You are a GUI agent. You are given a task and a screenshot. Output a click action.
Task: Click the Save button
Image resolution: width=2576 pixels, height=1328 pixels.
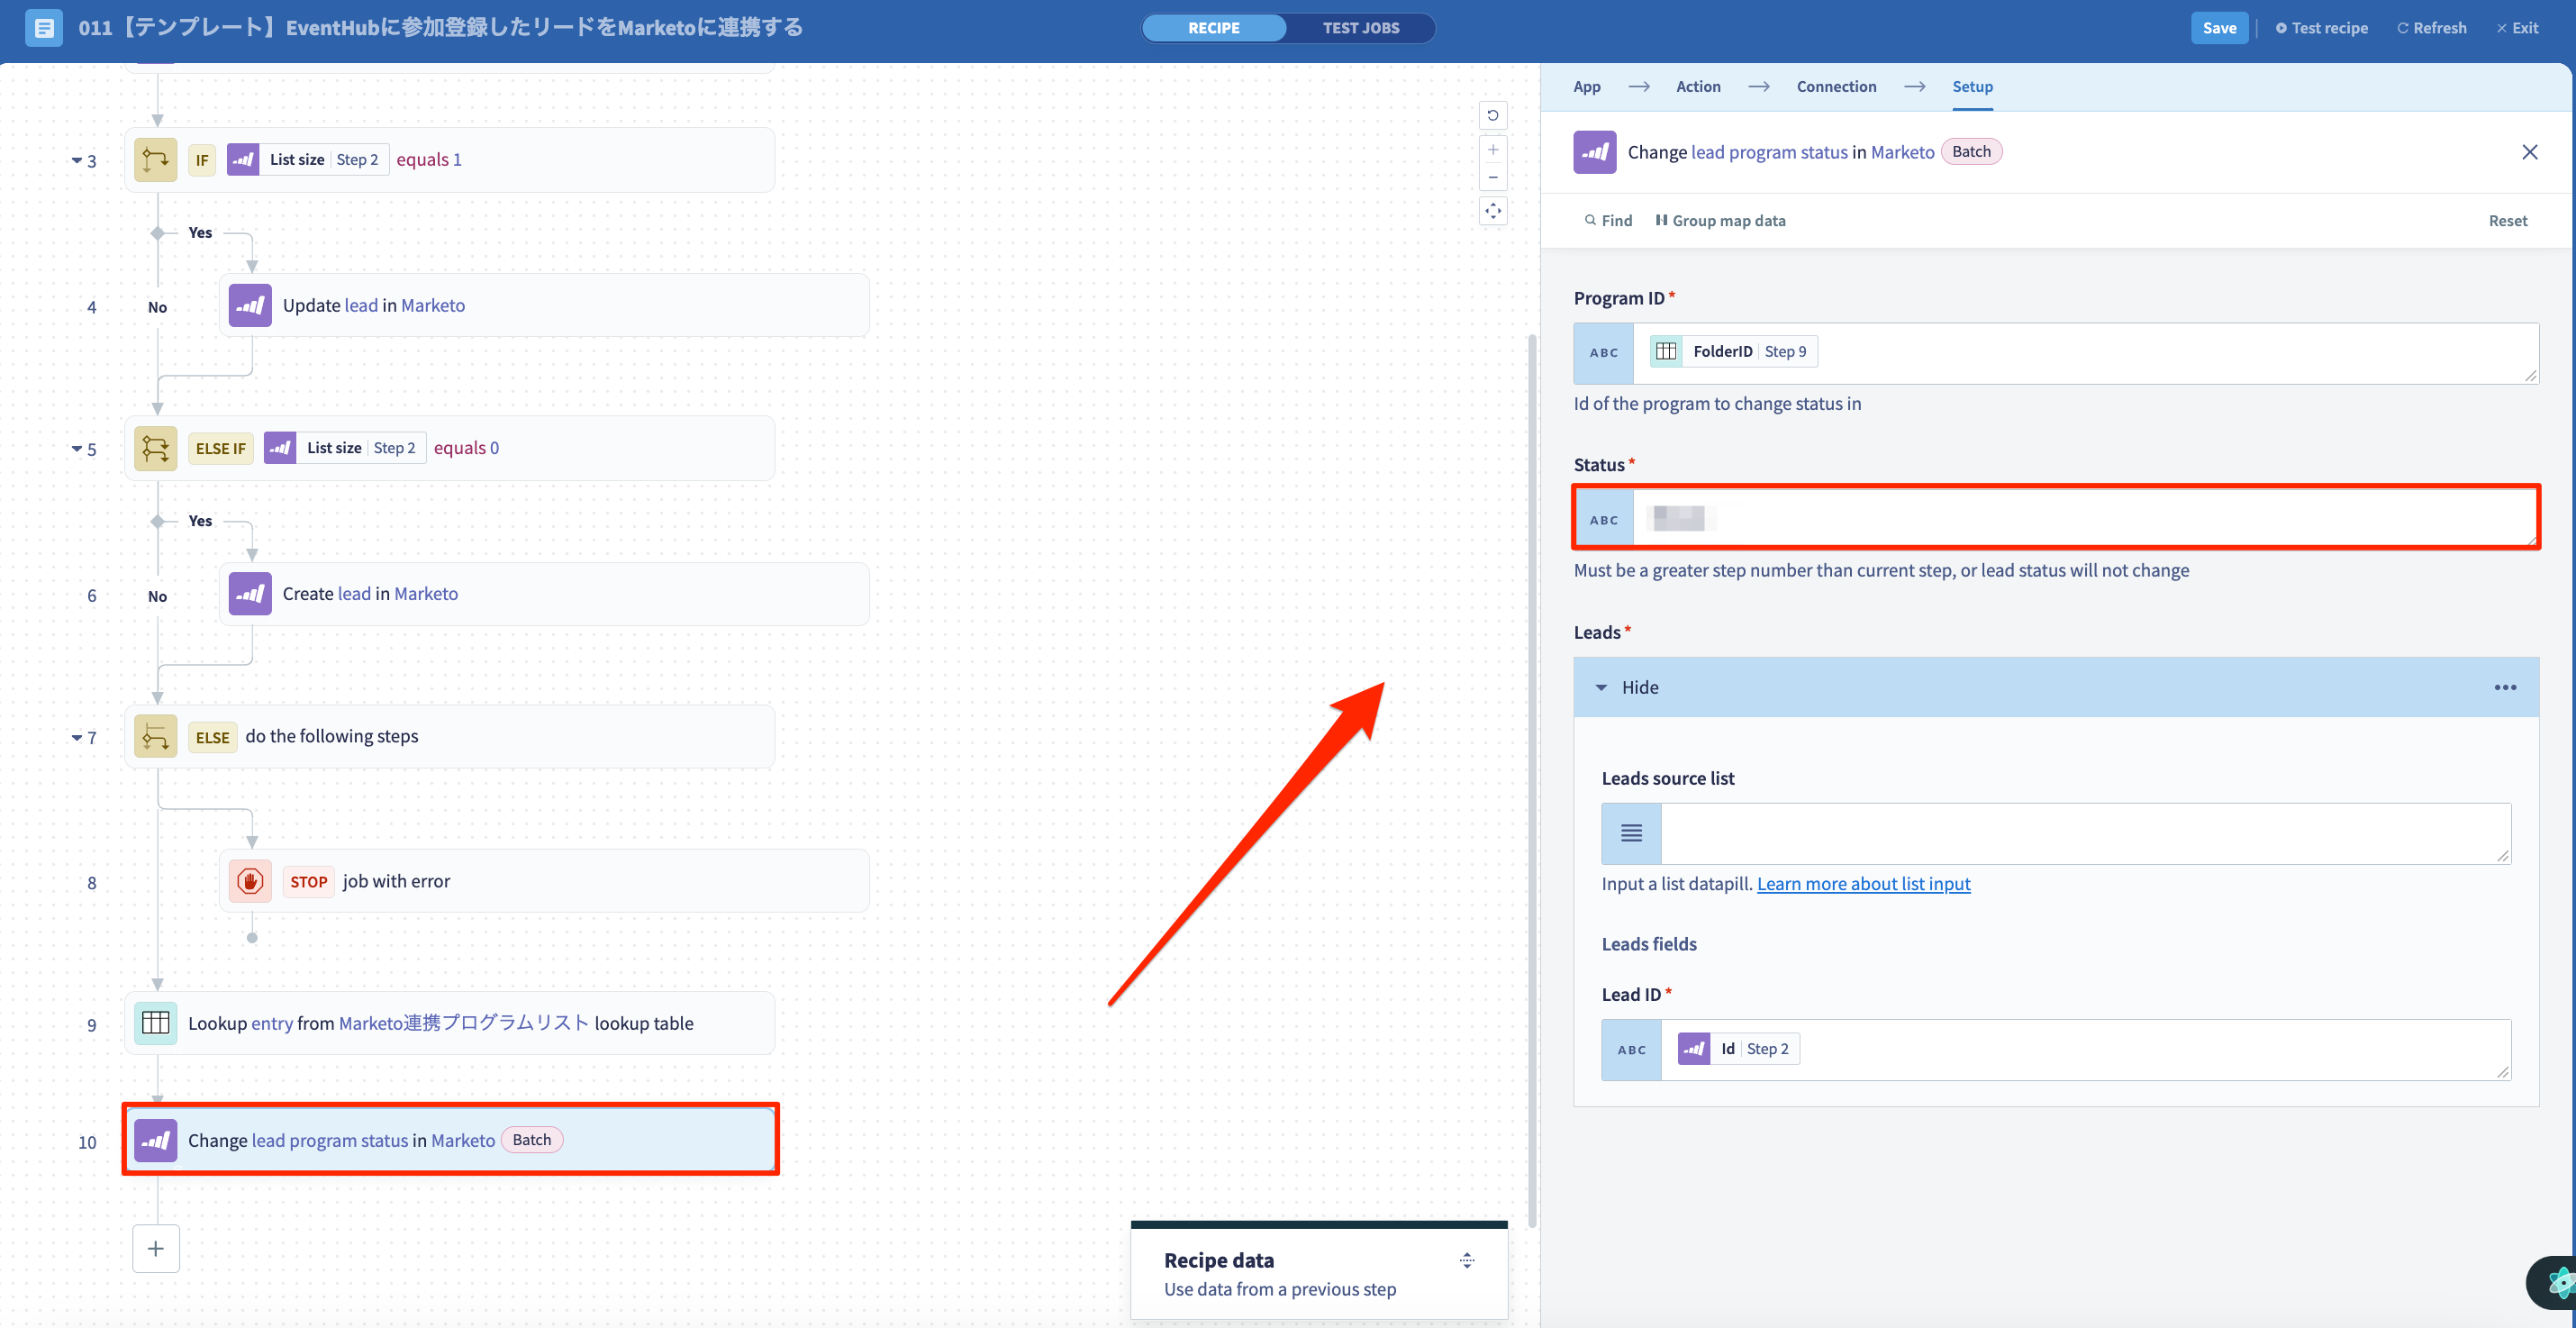click(x=2219, y=28)
